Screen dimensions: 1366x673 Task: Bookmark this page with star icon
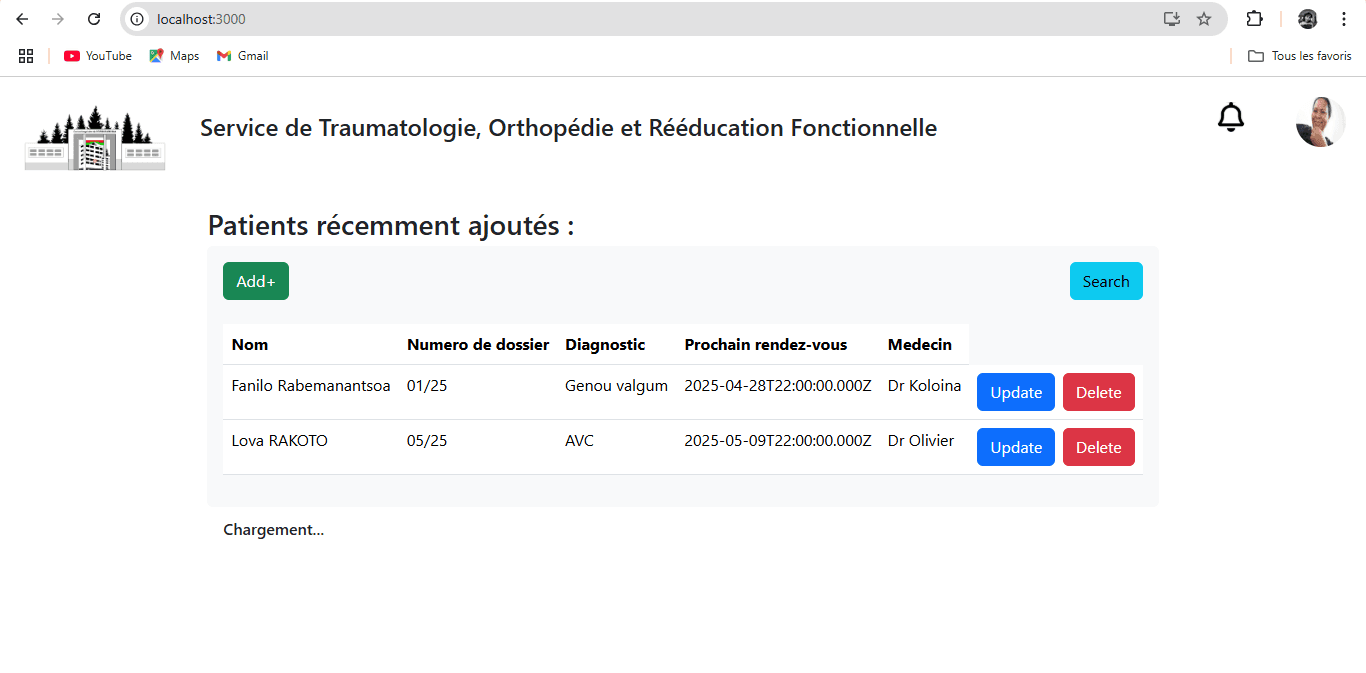point(1204,19)
